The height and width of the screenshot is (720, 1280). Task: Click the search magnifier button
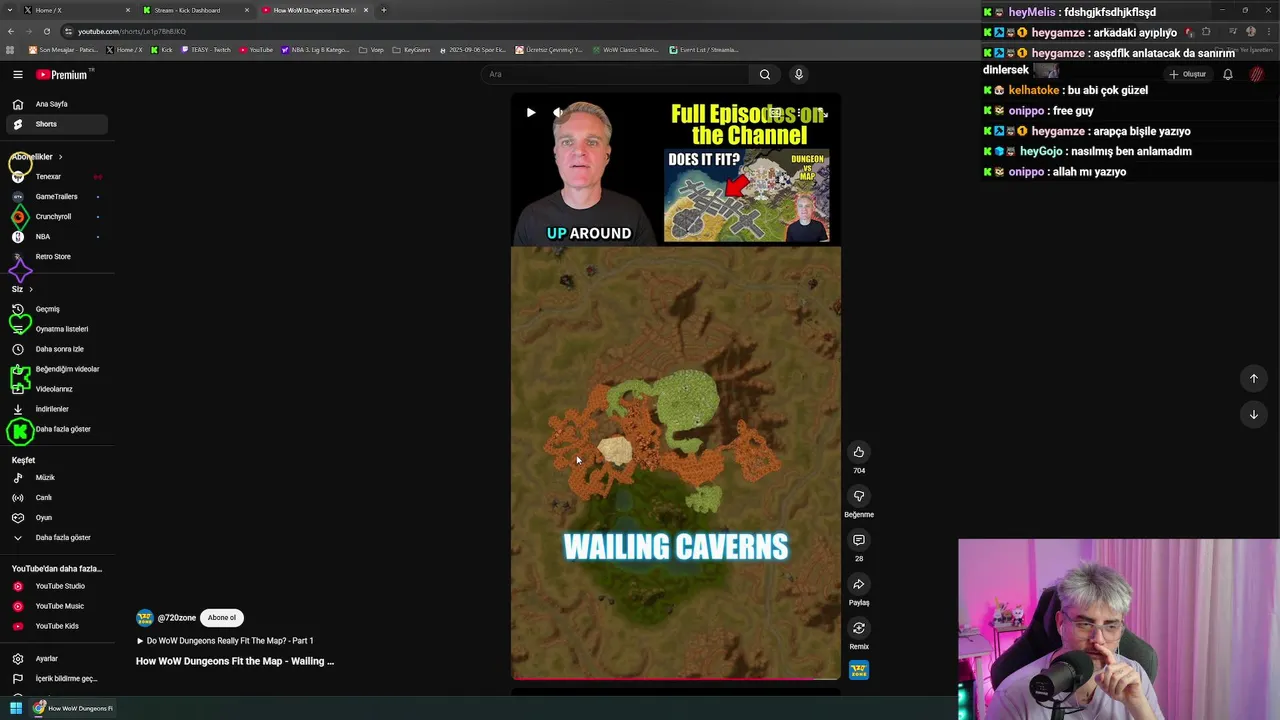pyautogui.click(x=765, y=74)
